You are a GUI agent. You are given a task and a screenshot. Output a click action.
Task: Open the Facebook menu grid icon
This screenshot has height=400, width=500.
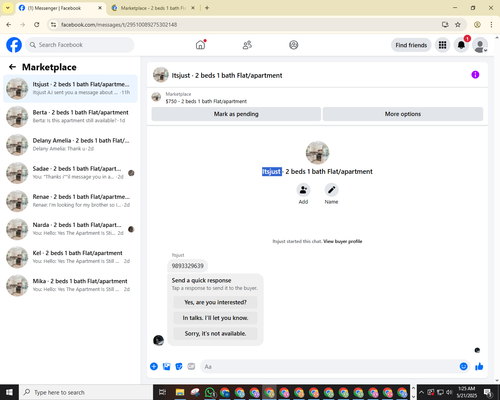[442, 45]
